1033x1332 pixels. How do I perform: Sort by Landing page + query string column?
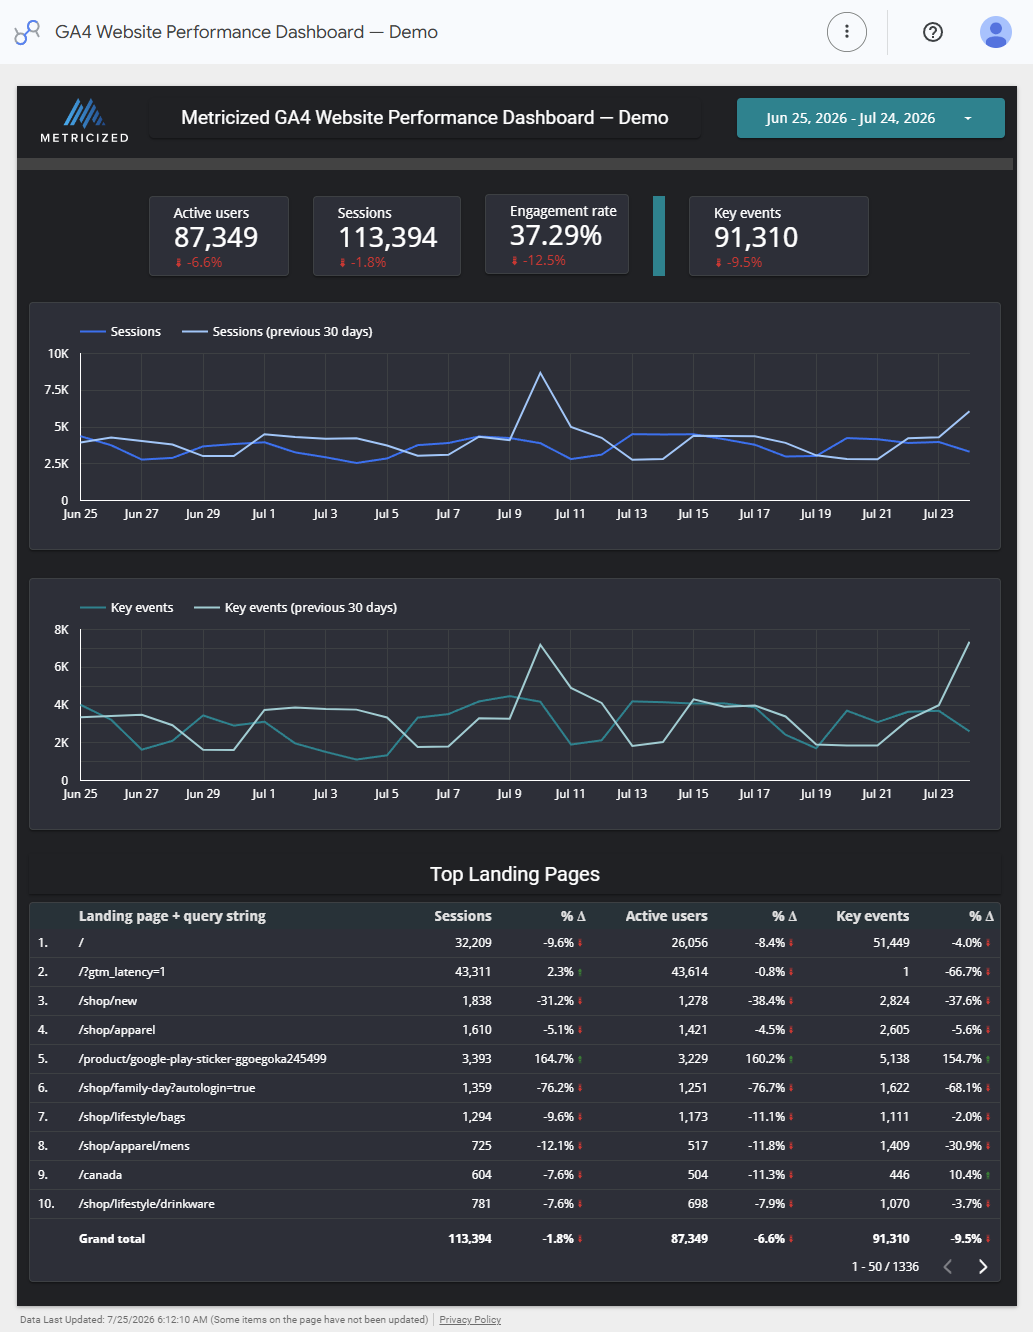point(172,916)
